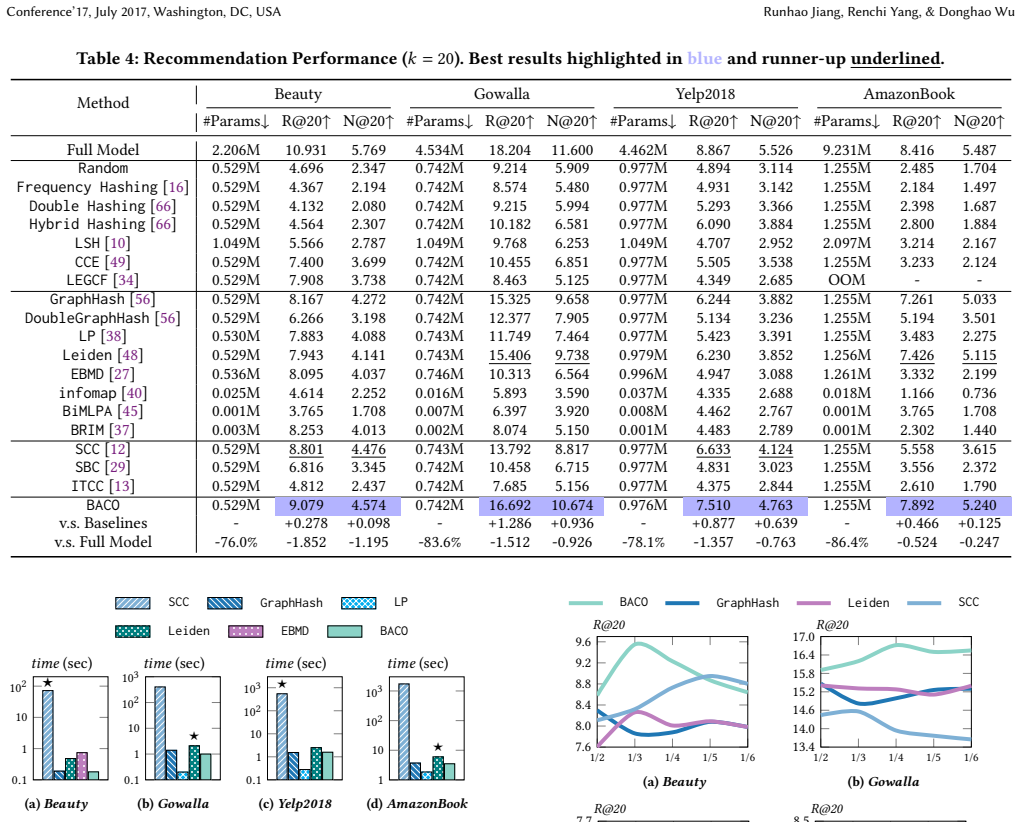
Task: Click the "Gowalla" header in the table
Action: tap(501, 94)
